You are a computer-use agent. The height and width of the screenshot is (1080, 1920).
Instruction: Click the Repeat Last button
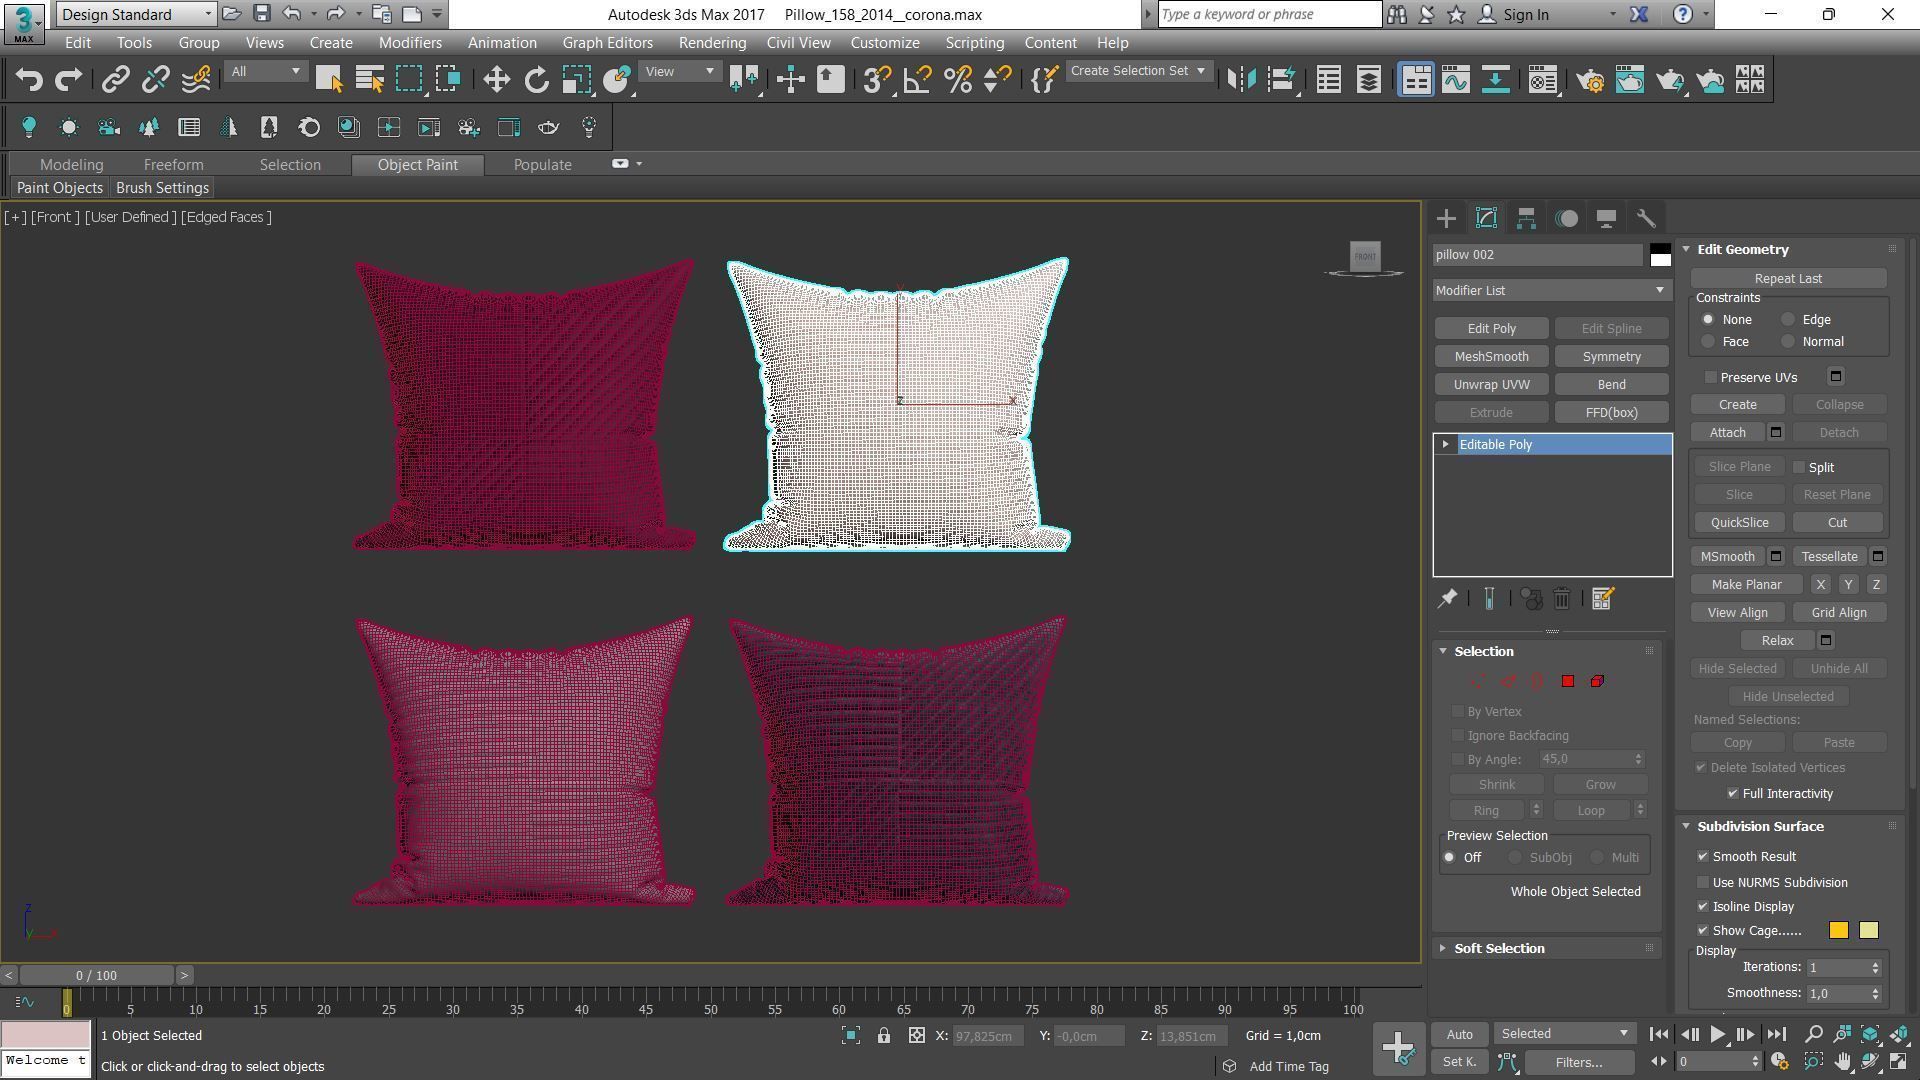pyautogui.click(x=1788, y=278)
